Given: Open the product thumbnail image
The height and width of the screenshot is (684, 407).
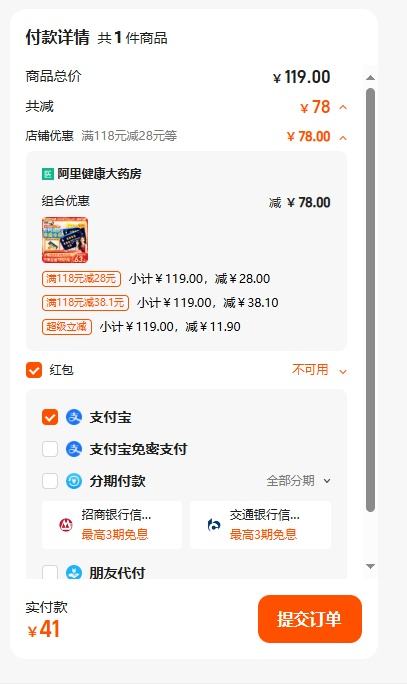Looking at the screenshot, I should [65, 240].
